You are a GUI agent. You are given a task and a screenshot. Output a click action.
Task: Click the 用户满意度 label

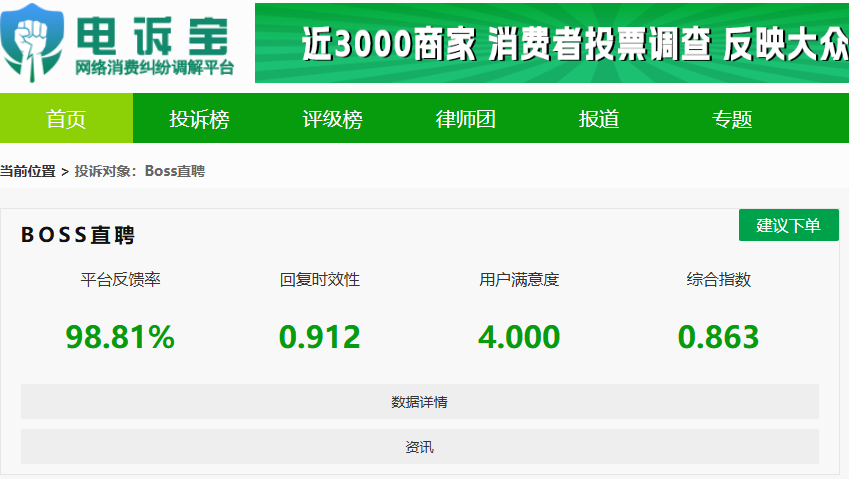(519, 279)
